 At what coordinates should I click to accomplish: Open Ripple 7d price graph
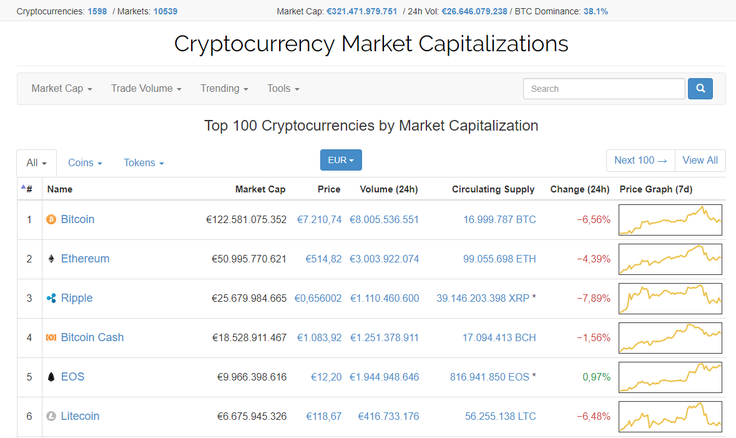670,299
